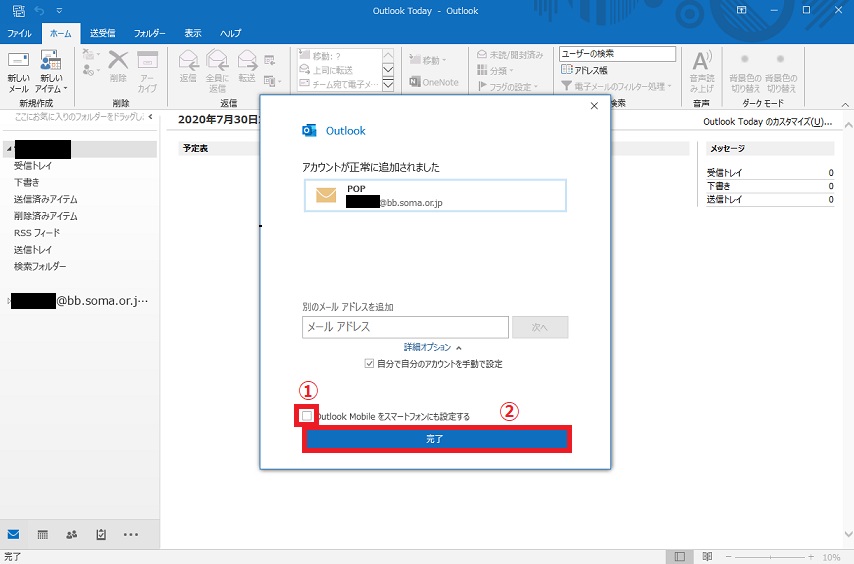Screen dimensions: 854x564
Task: Select the added POP account card
Action: 435,195
